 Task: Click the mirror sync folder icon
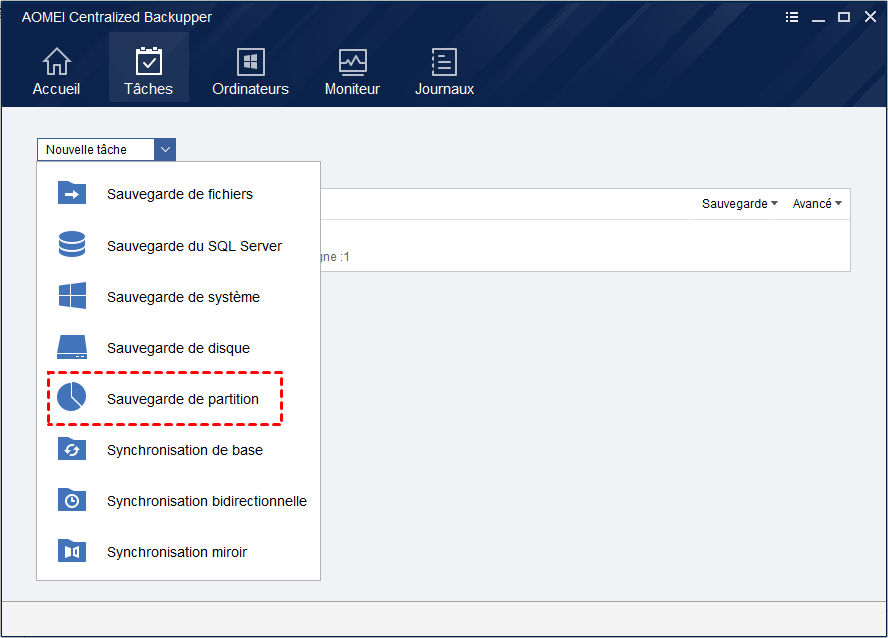72,551
